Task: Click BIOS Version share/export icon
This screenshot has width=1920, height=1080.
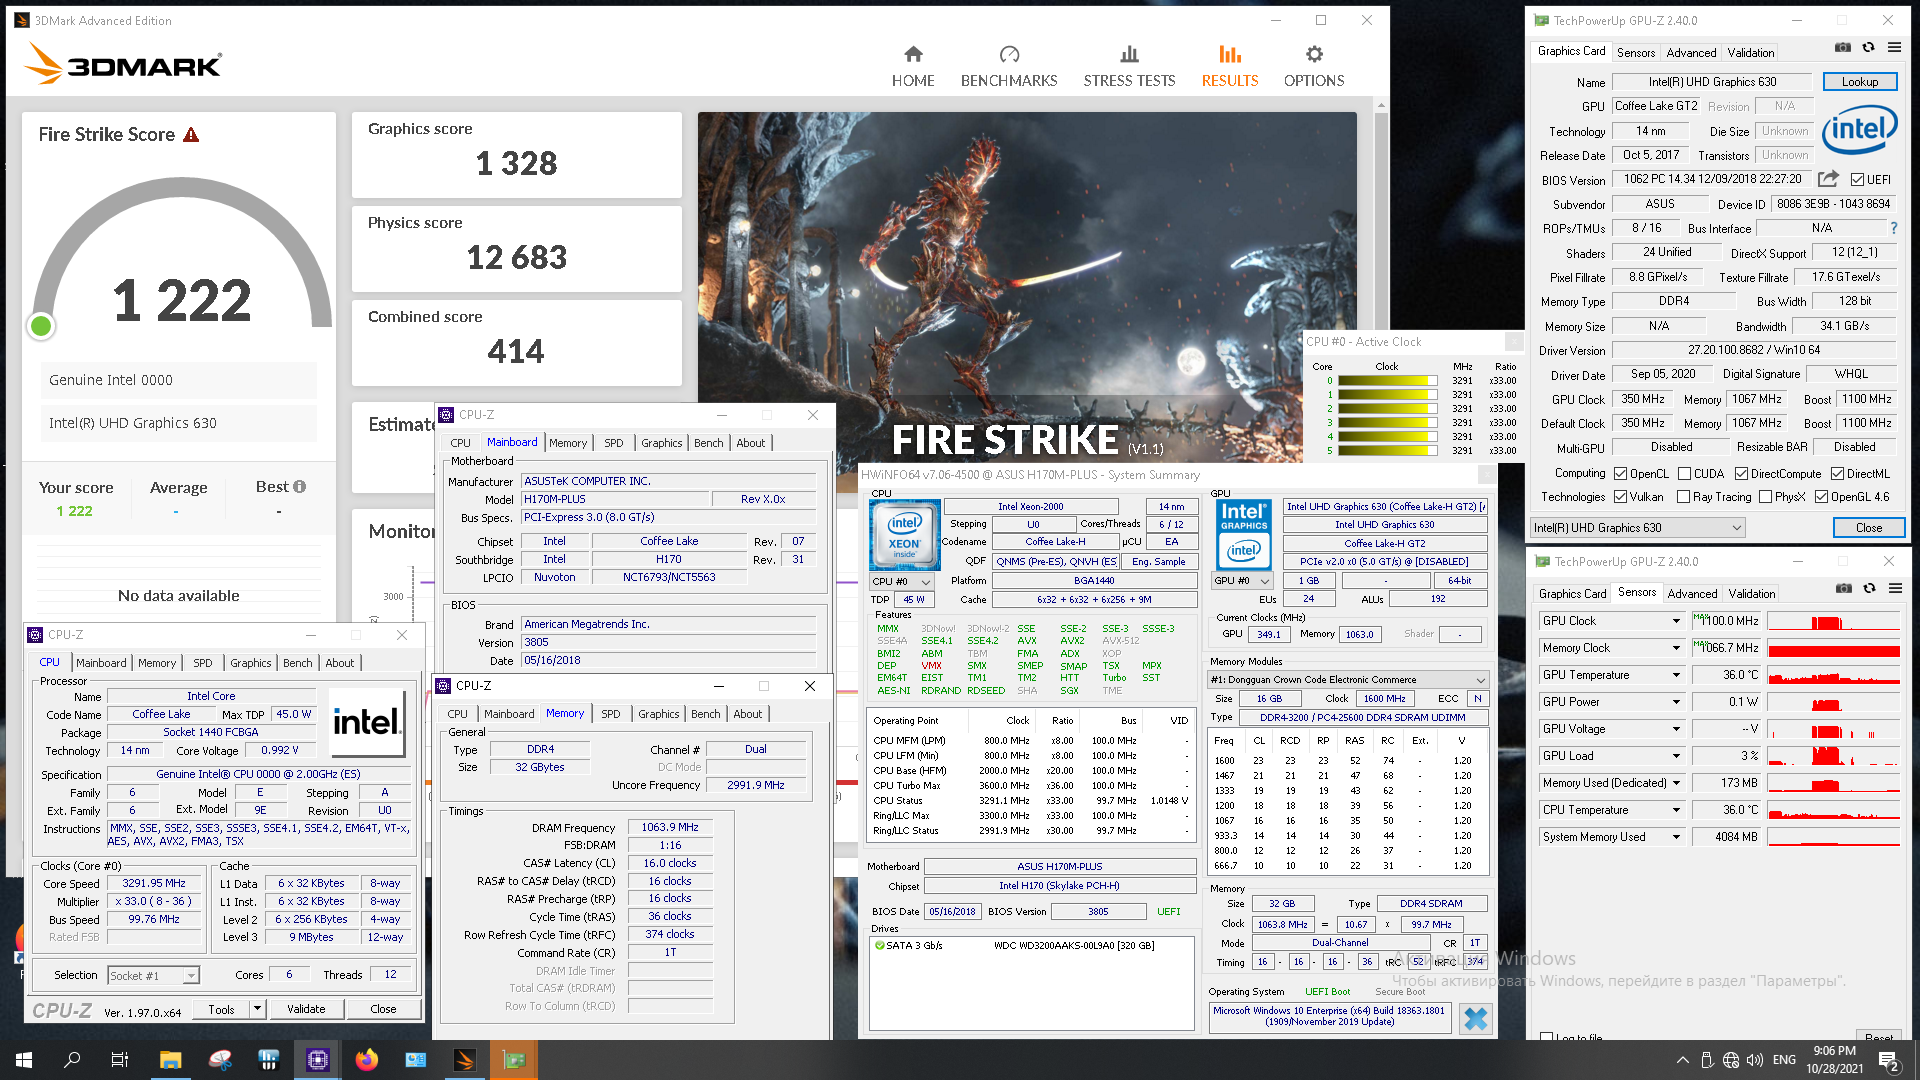Action: (1828, 179)
